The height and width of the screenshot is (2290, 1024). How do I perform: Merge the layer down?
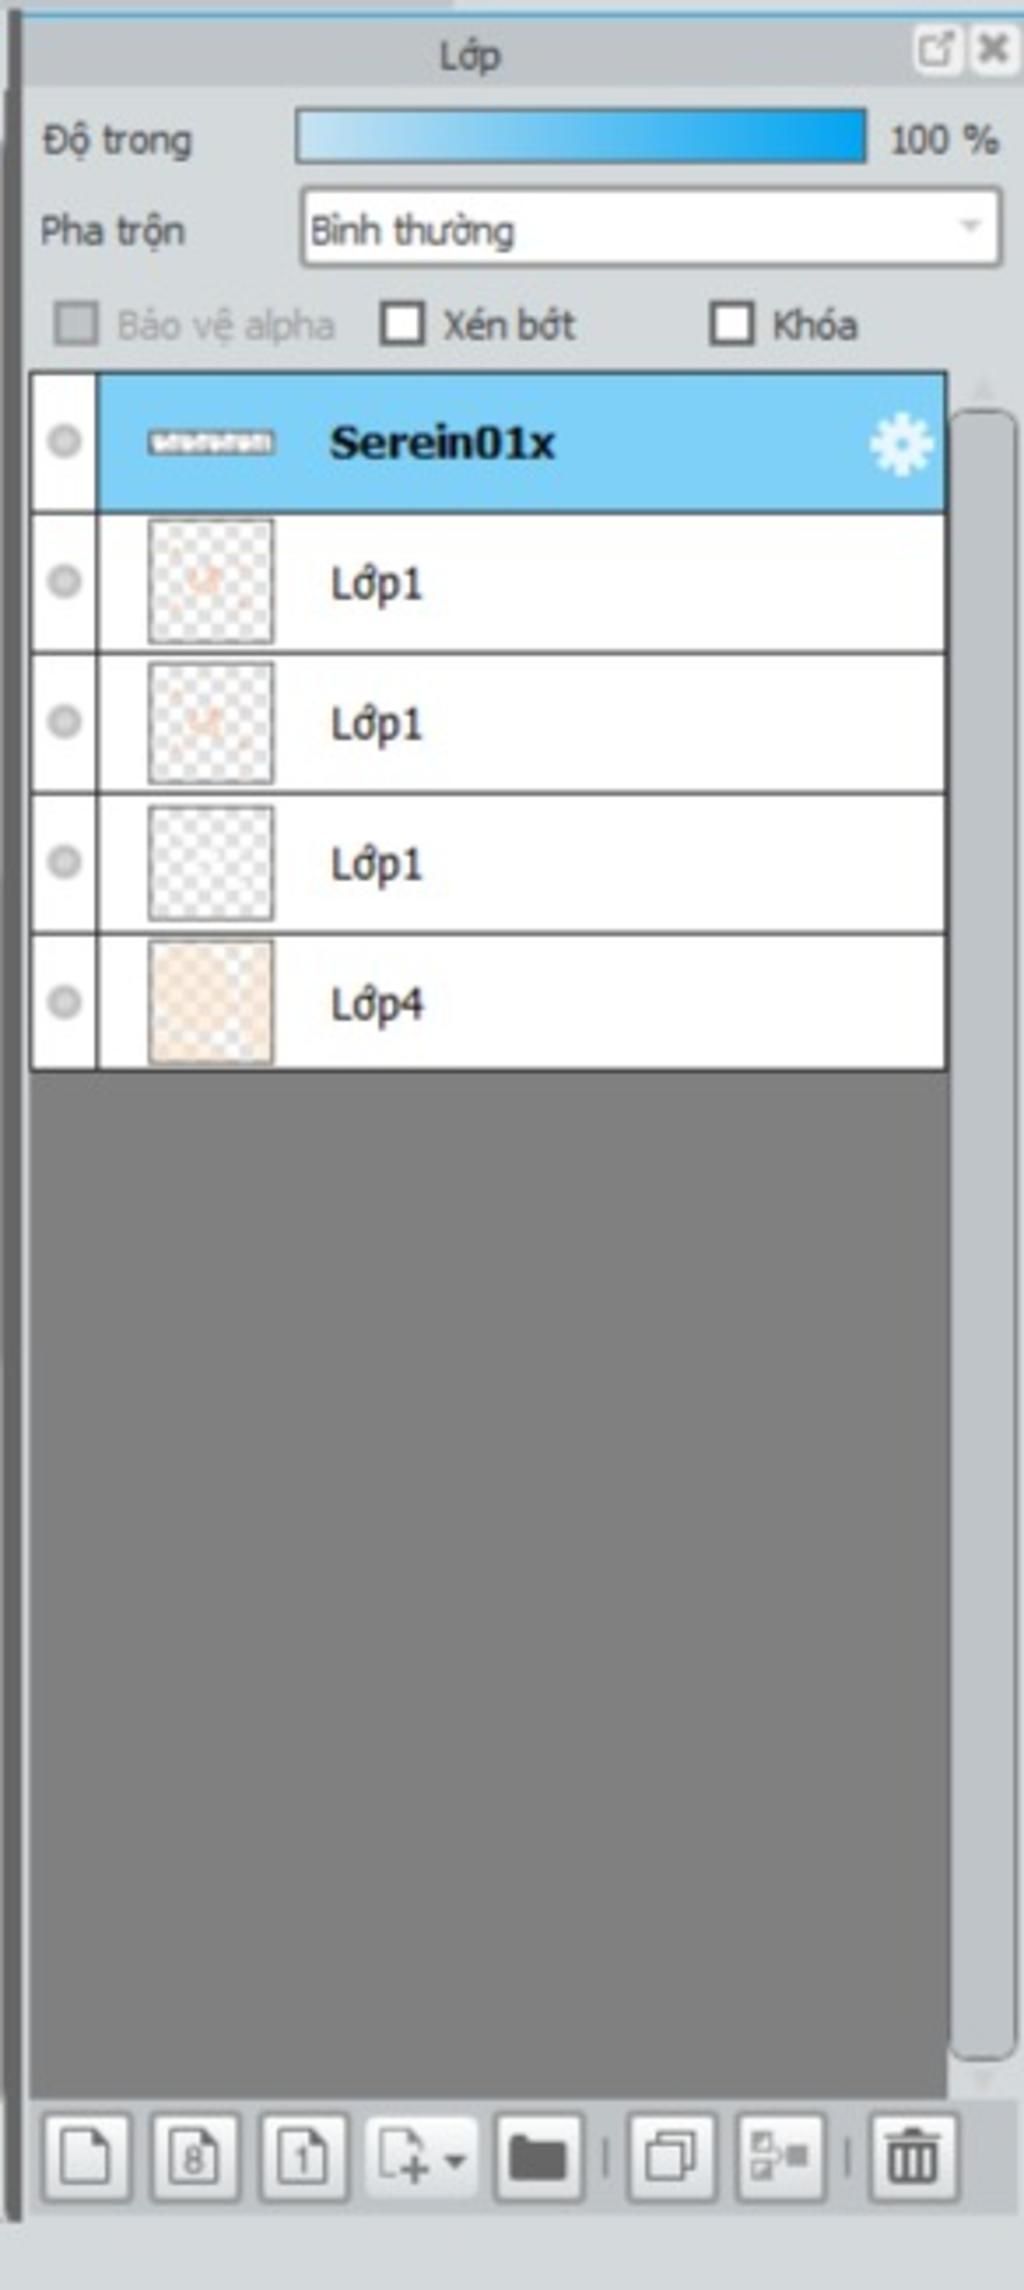point(781,2158)
